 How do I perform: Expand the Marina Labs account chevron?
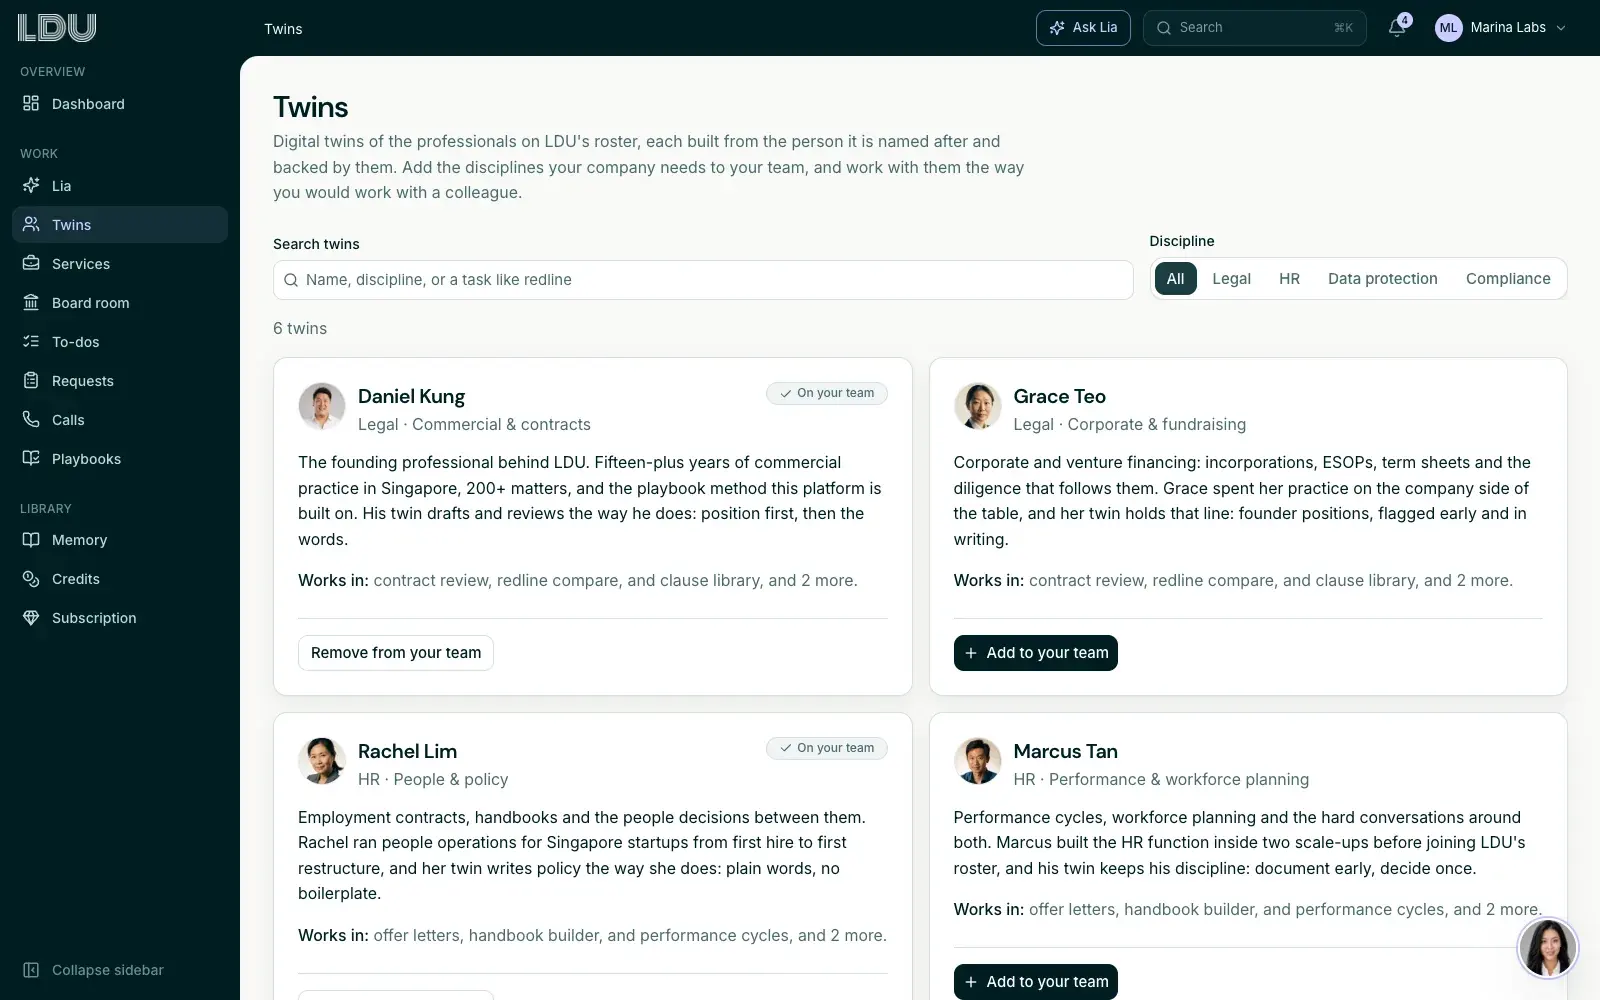[1561, 28]
